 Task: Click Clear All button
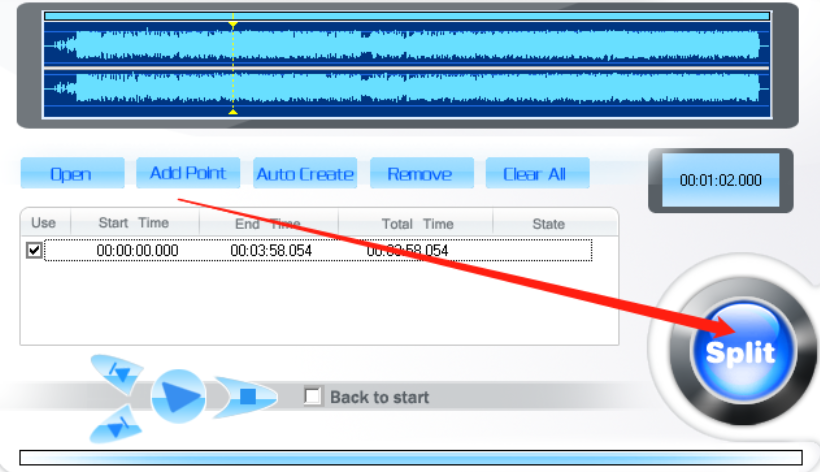537,173
